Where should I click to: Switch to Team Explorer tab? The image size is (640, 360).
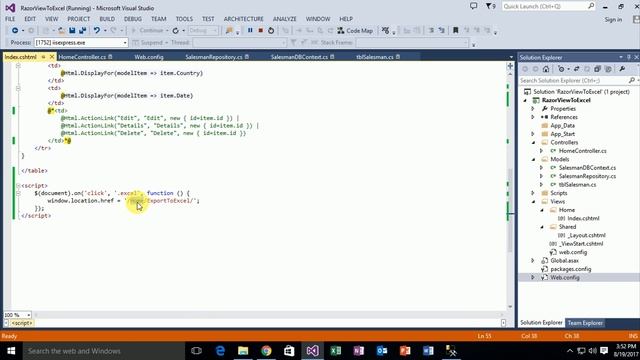point(585,323)
